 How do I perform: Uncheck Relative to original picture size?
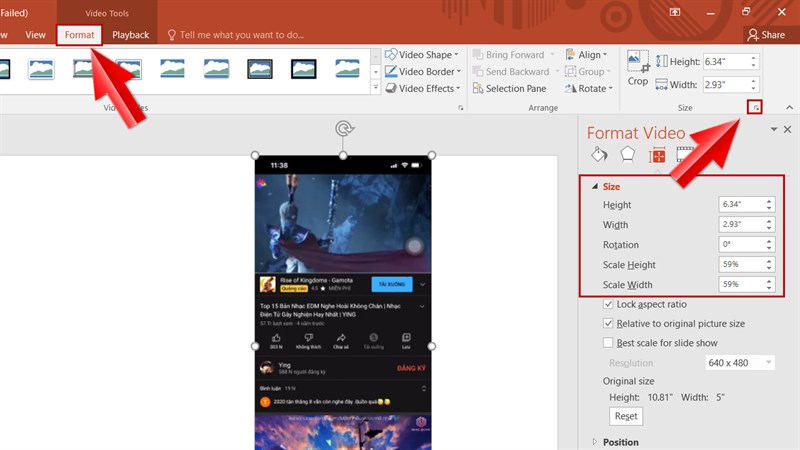(x=608, y=323)
